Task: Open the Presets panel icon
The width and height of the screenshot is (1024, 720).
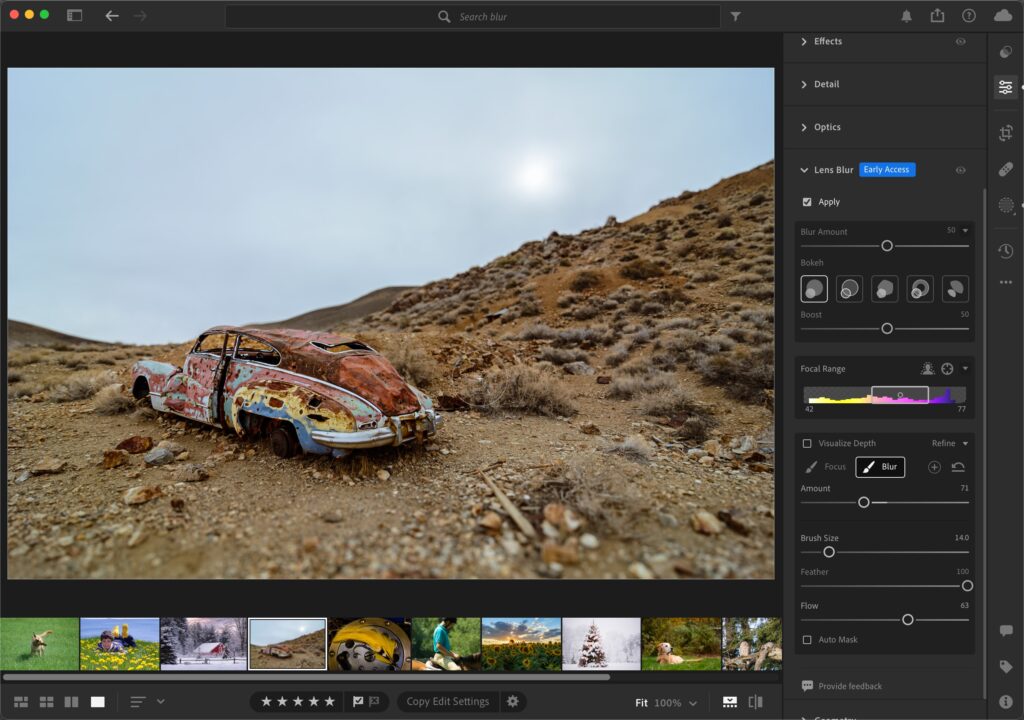Action: [x=1006, y=52]
